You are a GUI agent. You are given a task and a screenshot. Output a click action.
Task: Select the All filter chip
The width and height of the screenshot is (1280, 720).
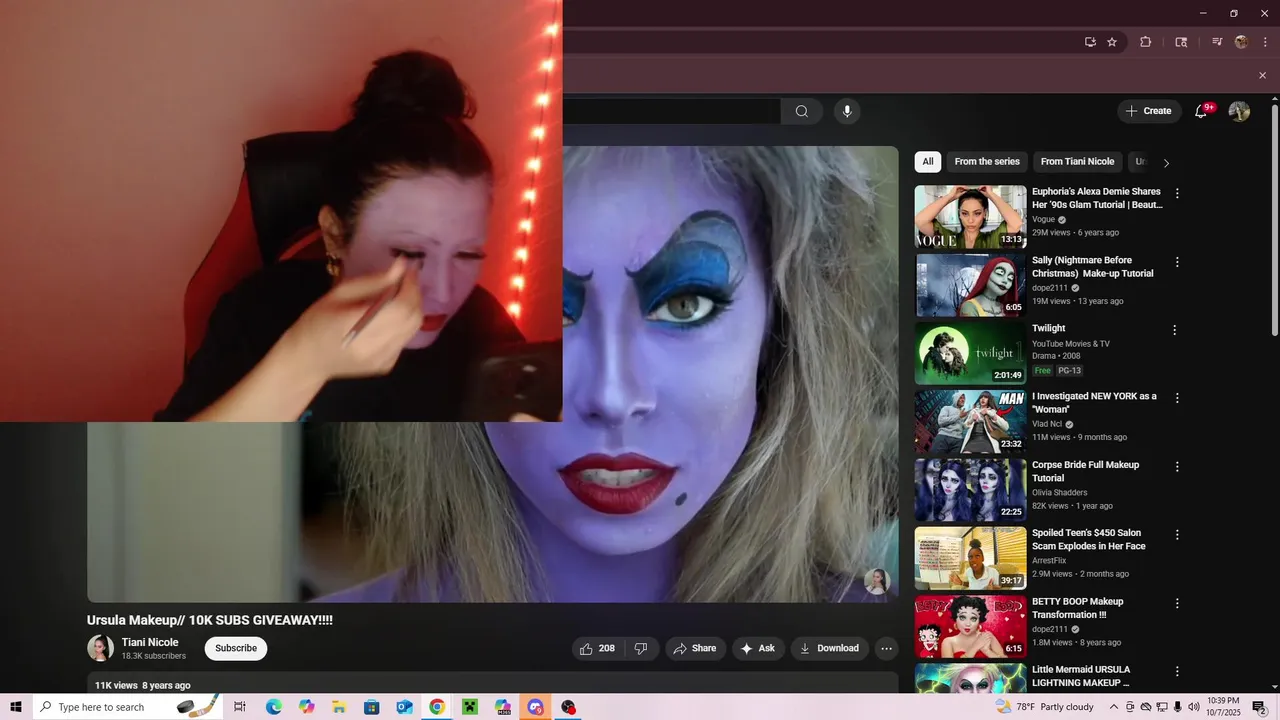point(928,162)
